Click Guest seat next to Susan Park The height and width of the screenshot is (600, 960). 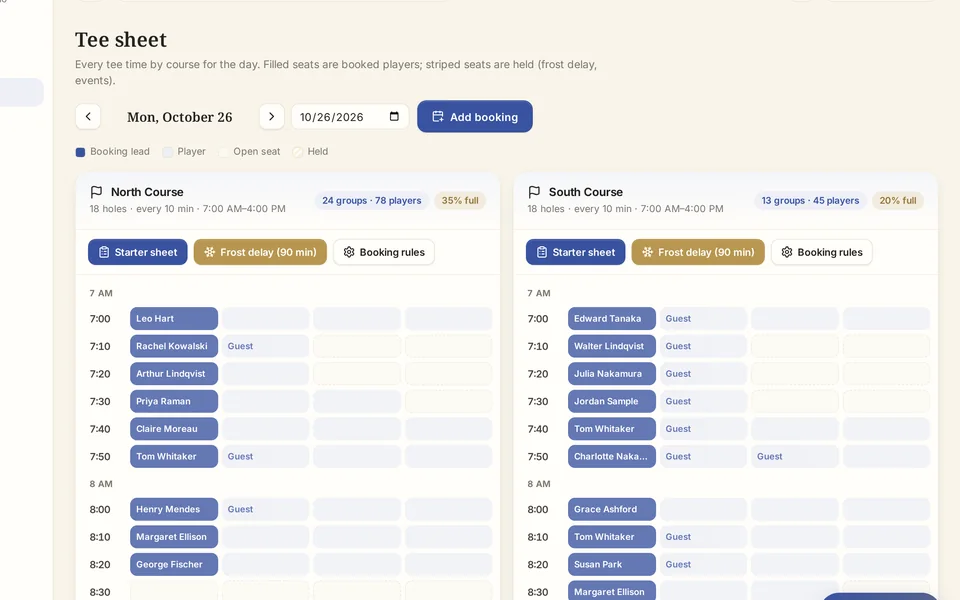click(x=703, y=564)
